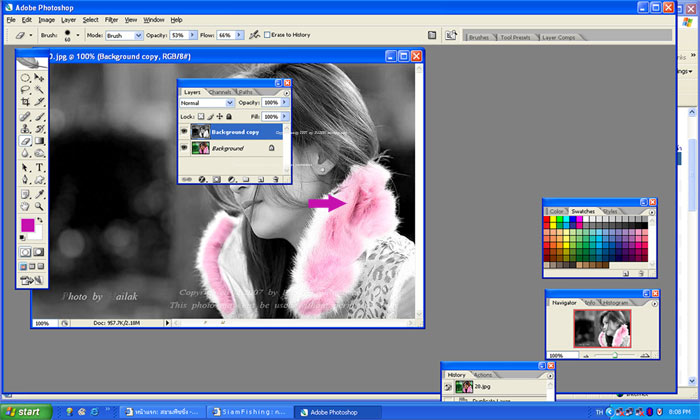Click the Windows start button
This screenshot has width=700, height=420.
27,412
